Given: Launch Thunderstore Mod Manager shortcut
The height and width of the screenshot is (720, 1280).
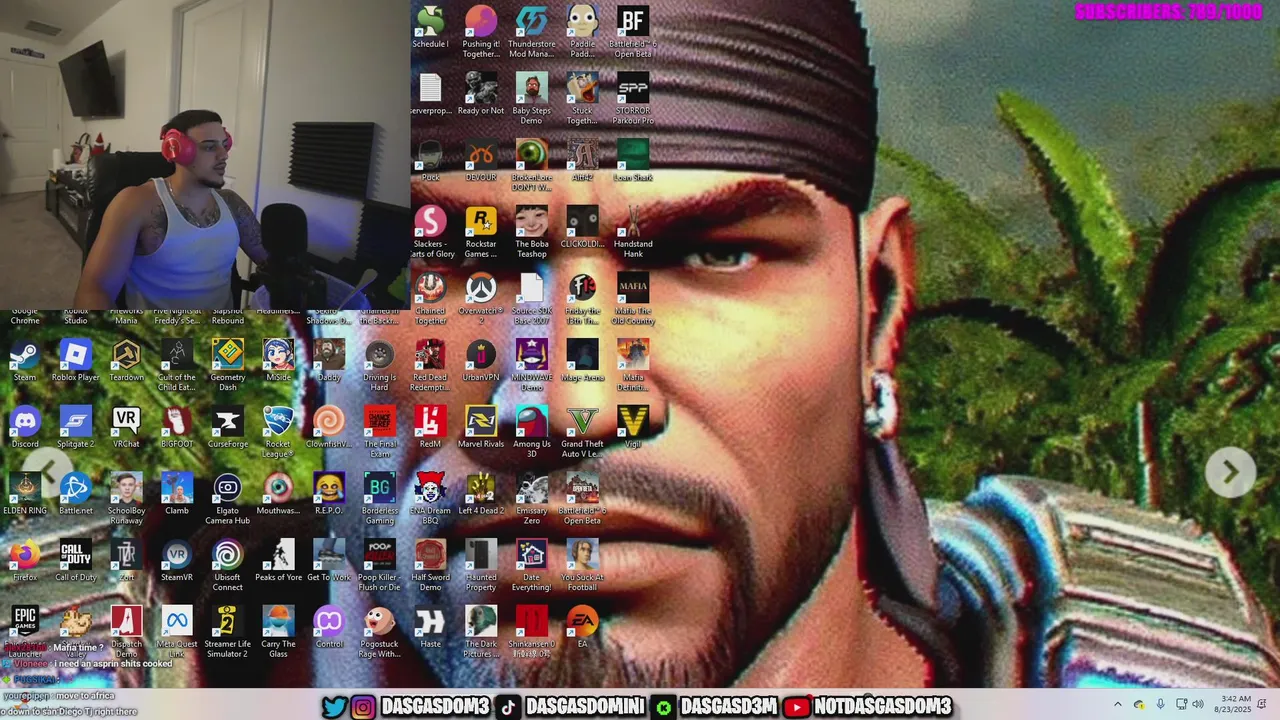Looking at the screenshot, I should click(531, 33).
